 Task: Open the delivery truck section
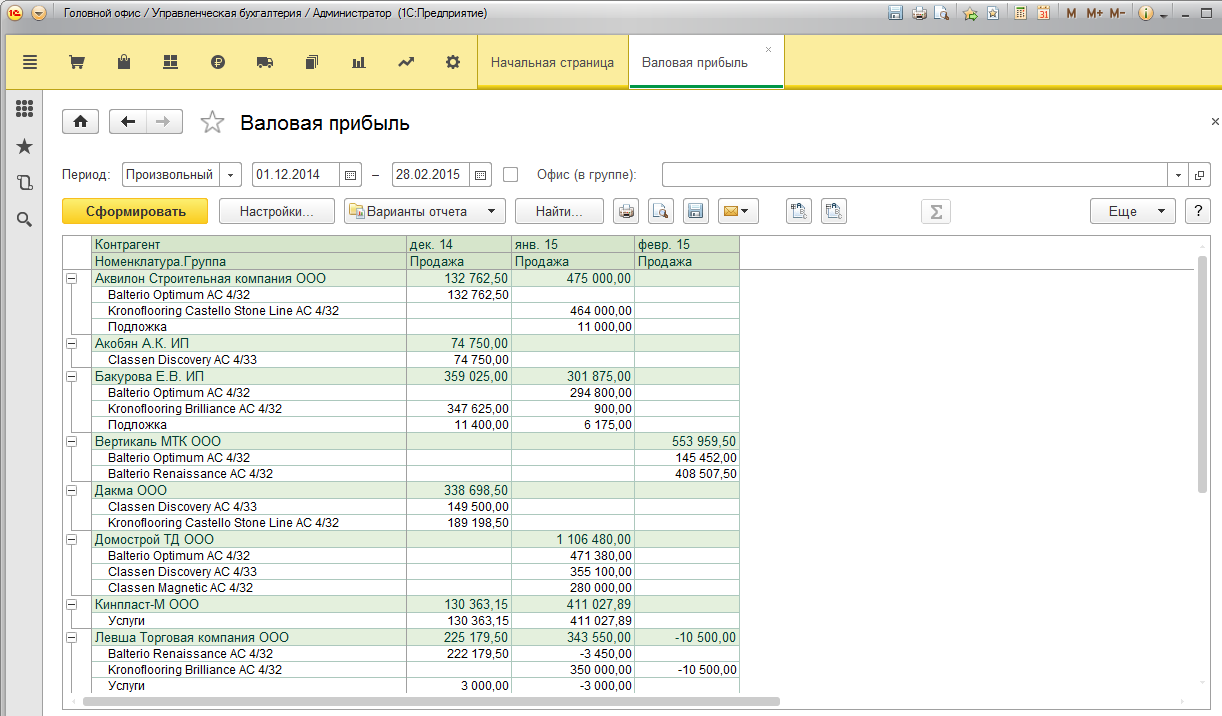click(x=265, y=62)
